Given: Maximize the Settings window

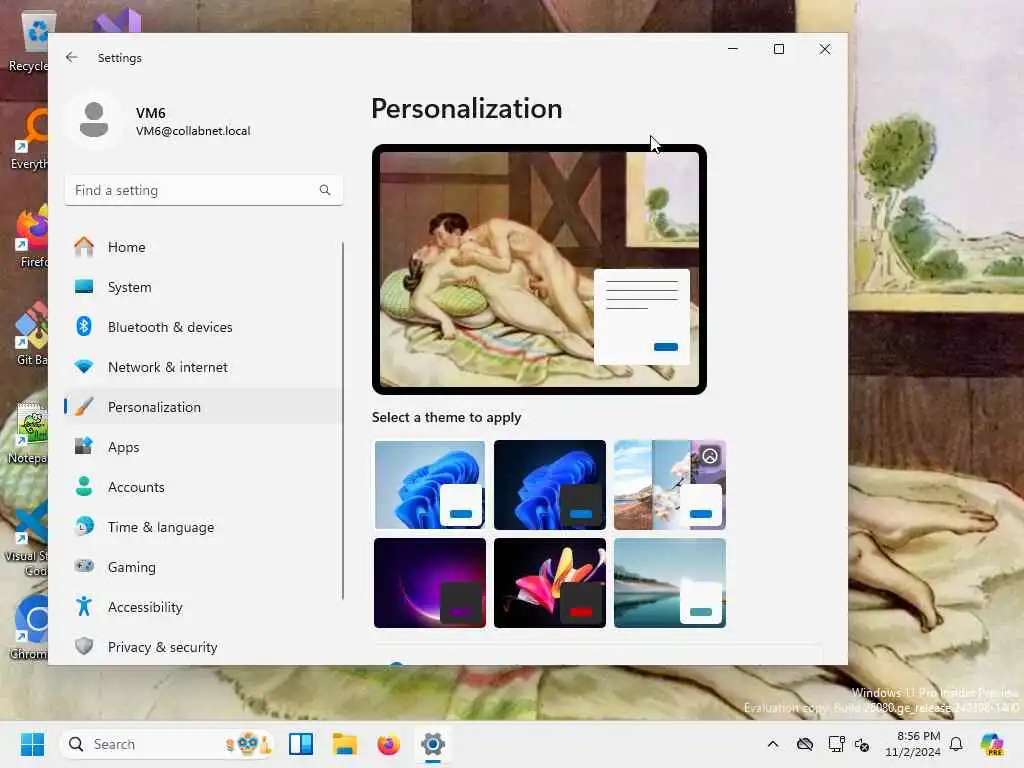Looking at the screenshot, I should point(778,49).
